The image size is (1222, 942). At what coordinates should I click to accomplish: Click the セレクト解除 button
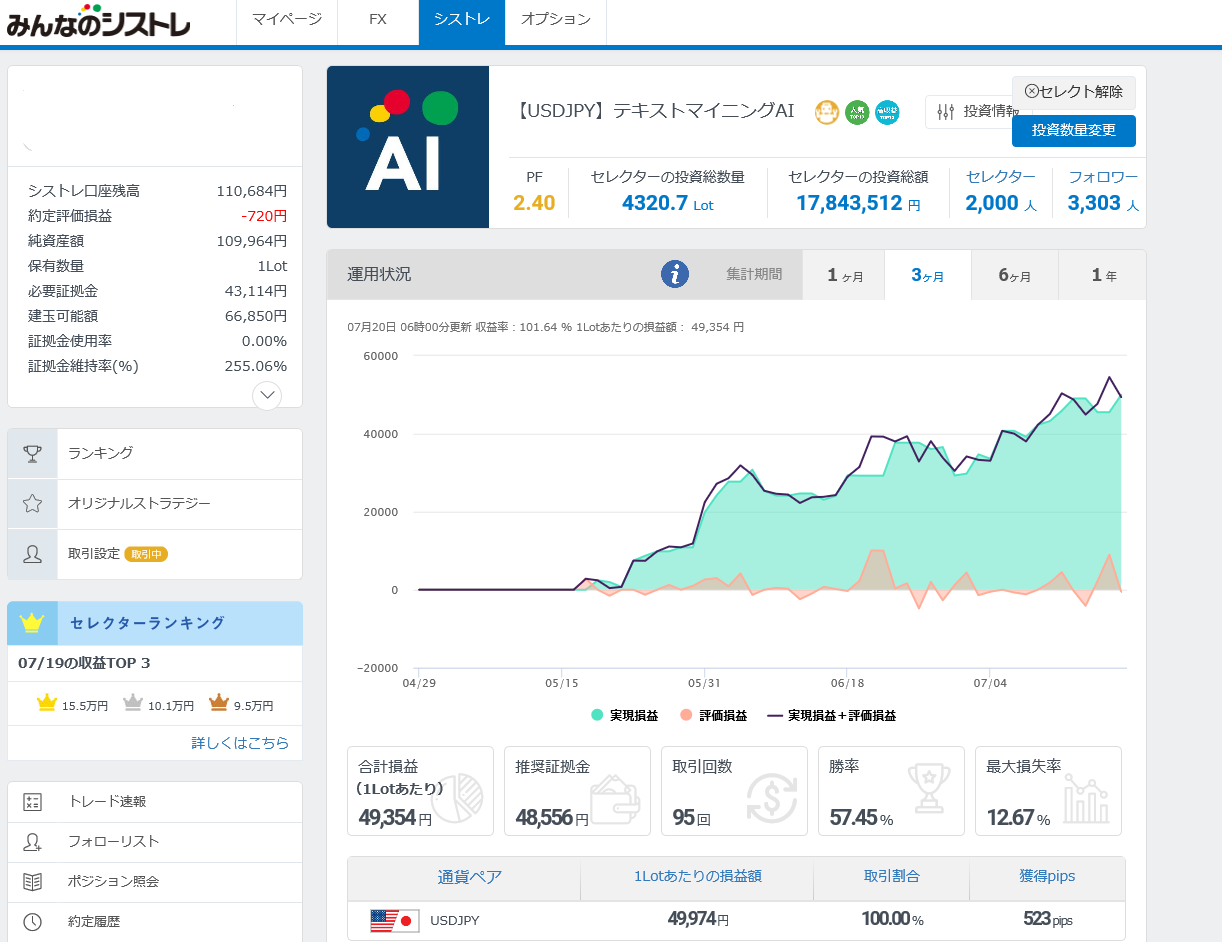[1073, 92]
